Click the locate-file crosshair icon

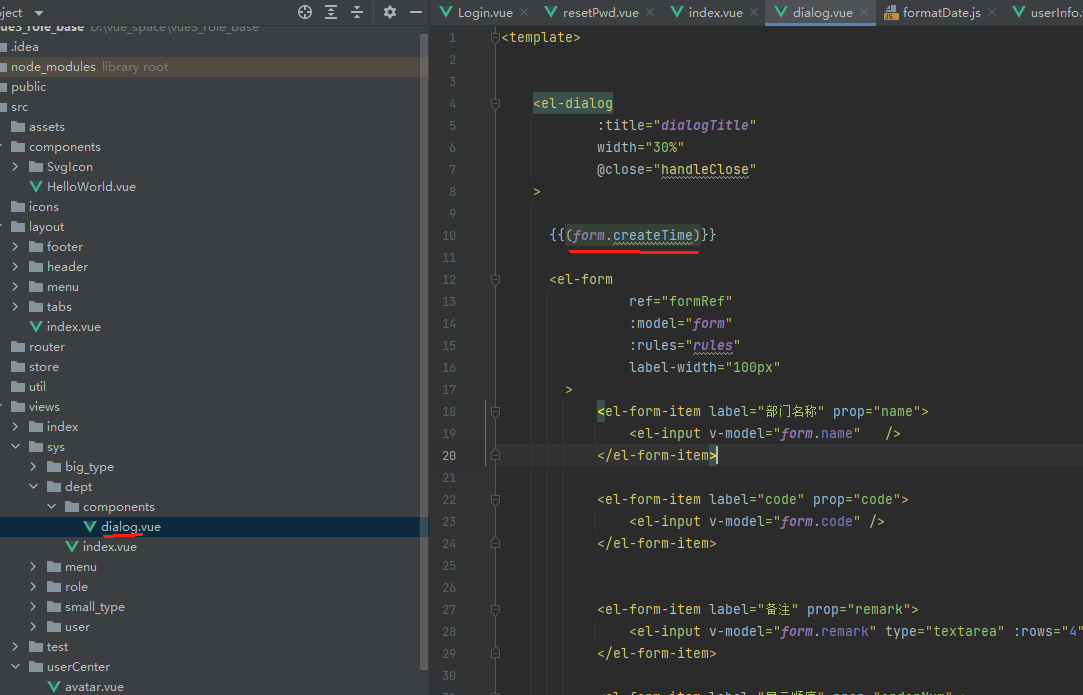click(305, 12)
